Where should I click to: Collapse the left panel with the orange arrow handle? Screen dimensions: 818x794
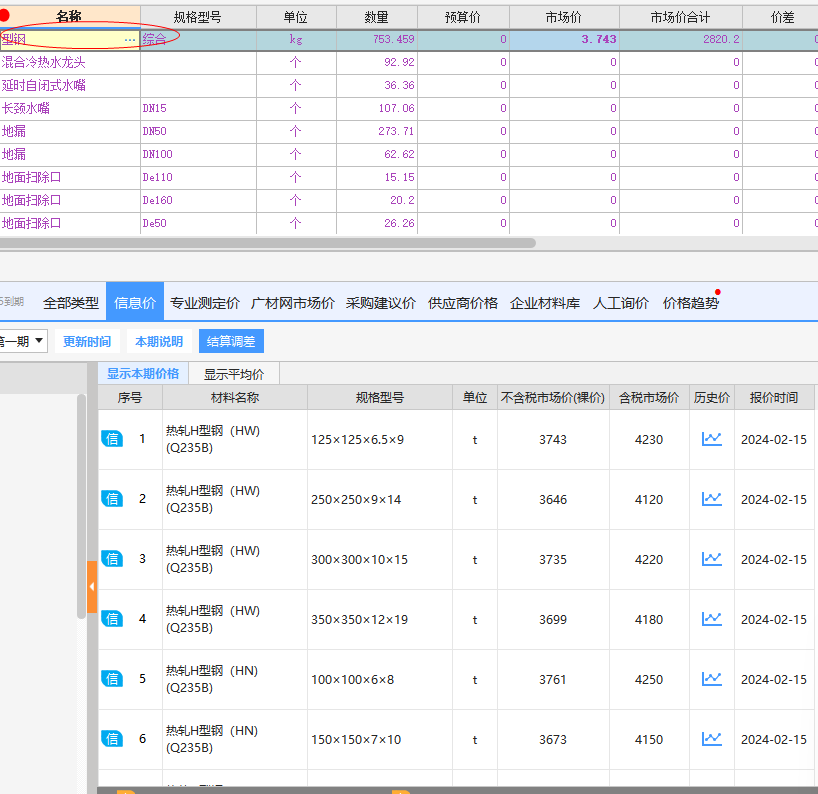(92, 587)
